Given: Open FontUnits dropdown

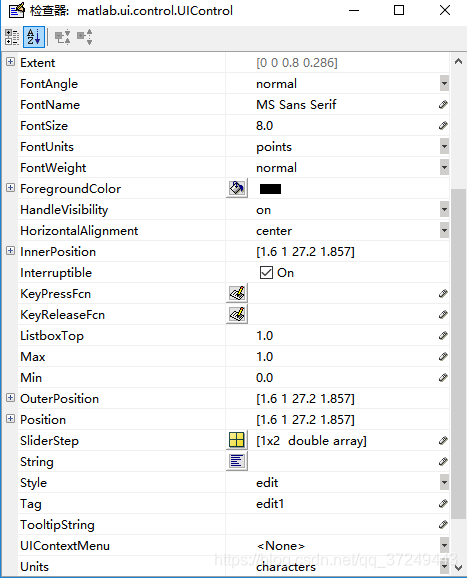Looking at the screenshot, I should 444,147.
